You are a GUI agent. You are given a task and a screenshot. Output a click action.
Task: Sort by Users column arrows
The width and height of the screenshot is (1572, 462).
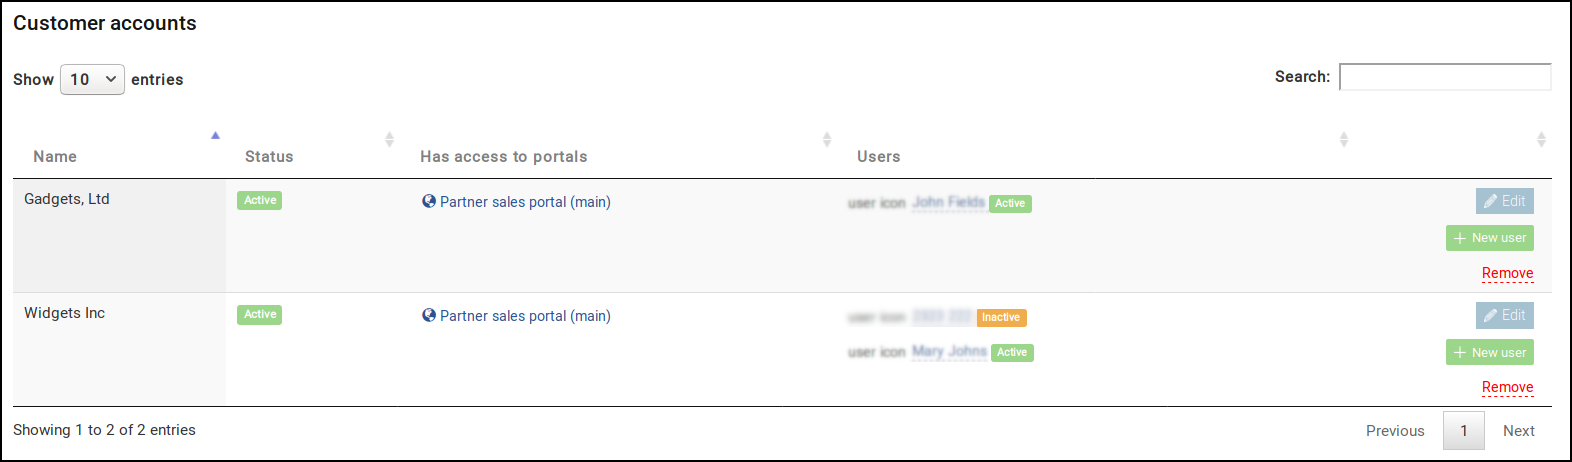click(1344, 139)
